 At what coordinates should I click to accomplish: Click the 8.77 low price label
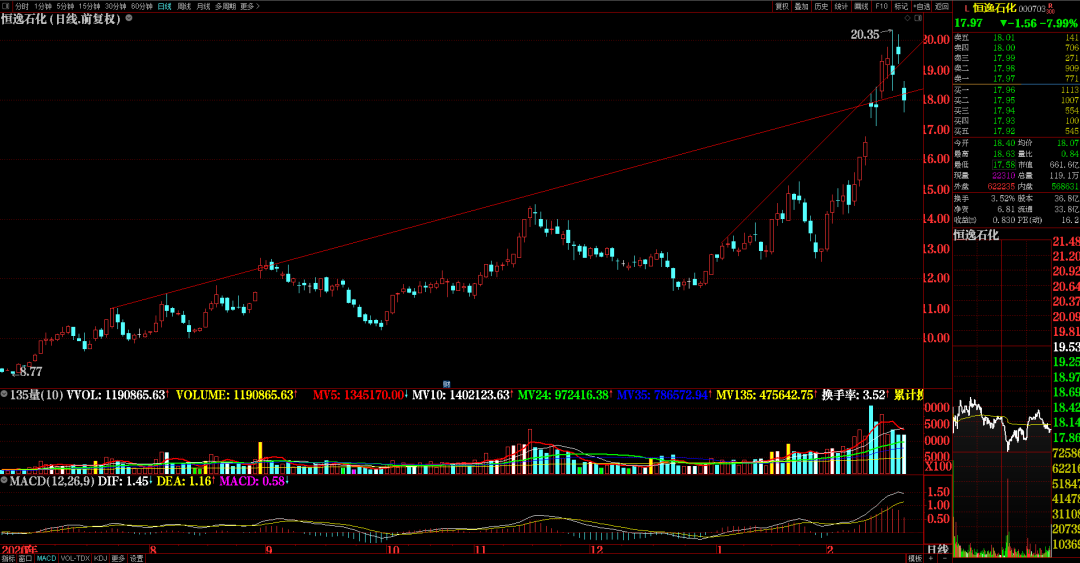tap(31, 372)
